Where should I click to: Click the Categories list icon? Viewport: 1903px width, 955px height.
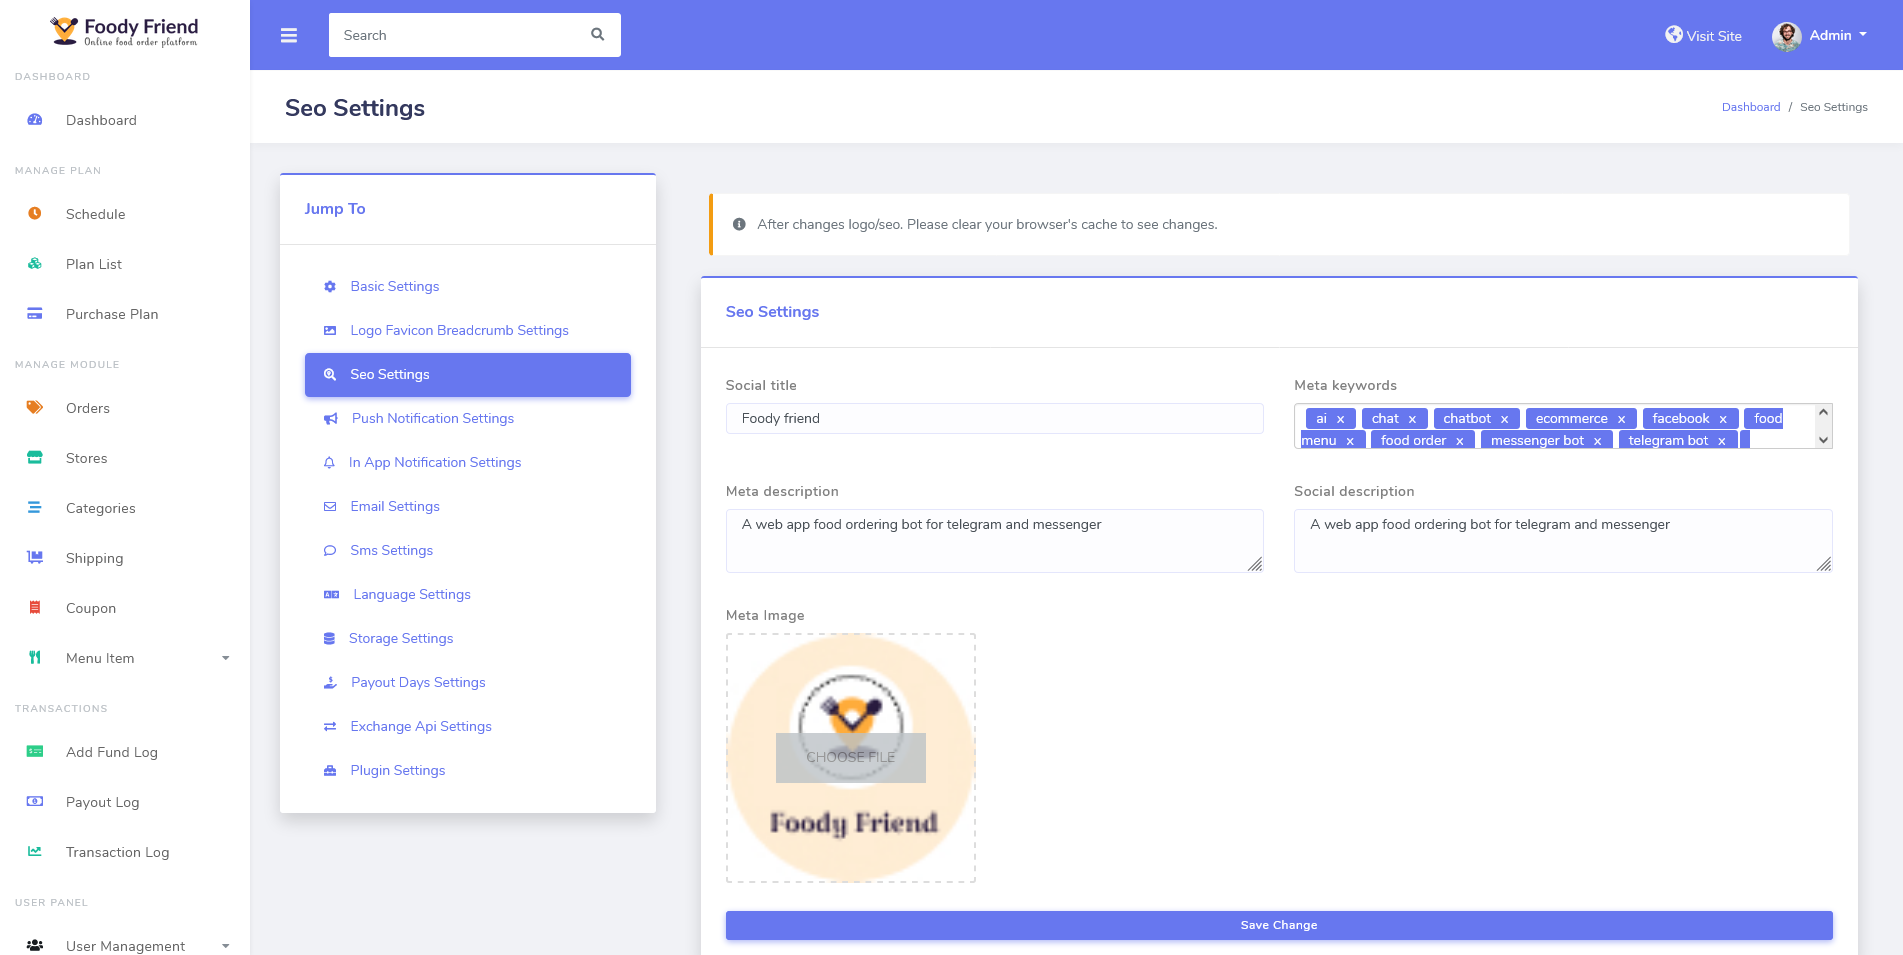tap(35, 508)
